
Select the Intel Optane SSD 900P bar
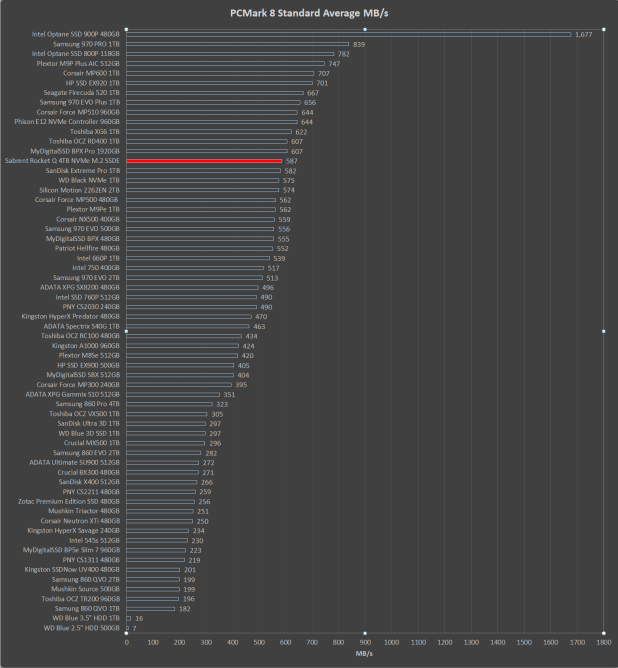pos(349,35)
